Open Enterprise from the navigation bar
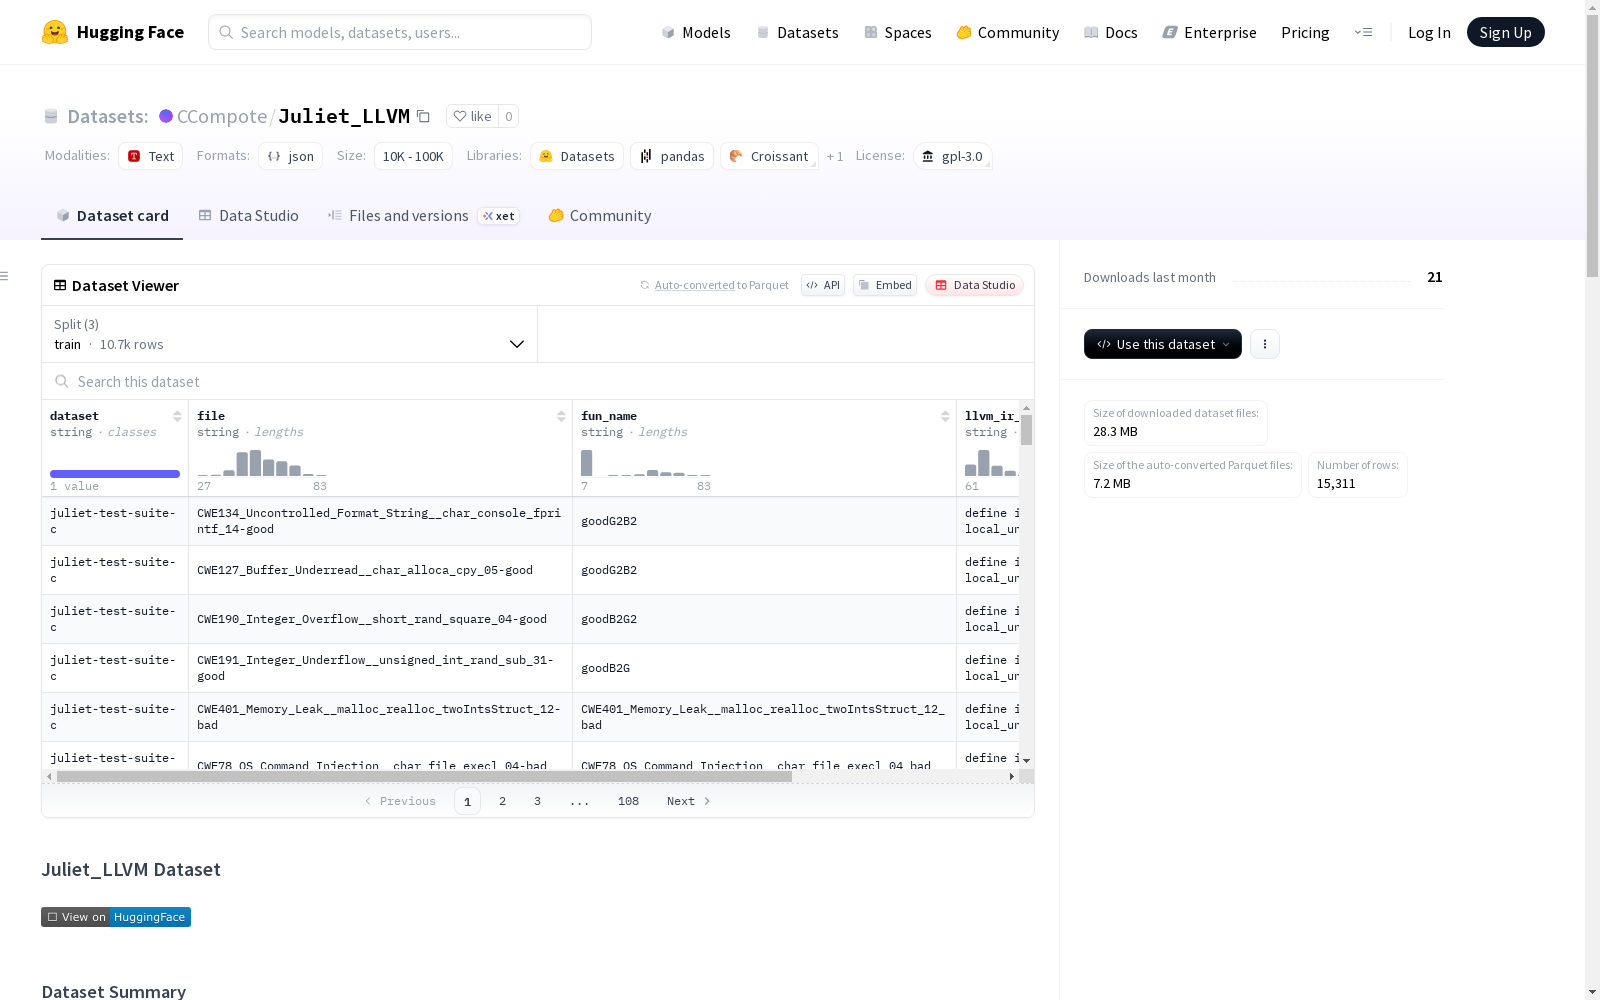This screenshot has width=1600, height=1000. pyautogui.click(x=1209, y=32)
